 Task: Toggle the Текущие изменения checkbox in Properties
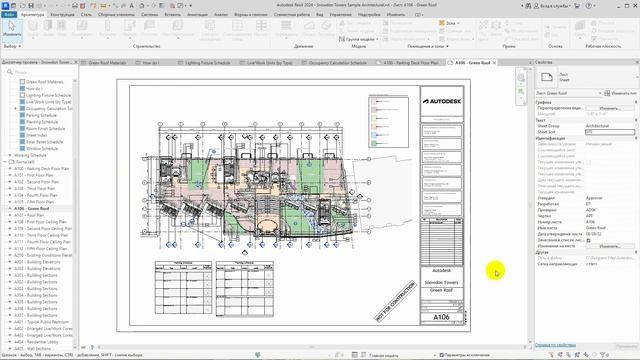(x=589, y=162)
